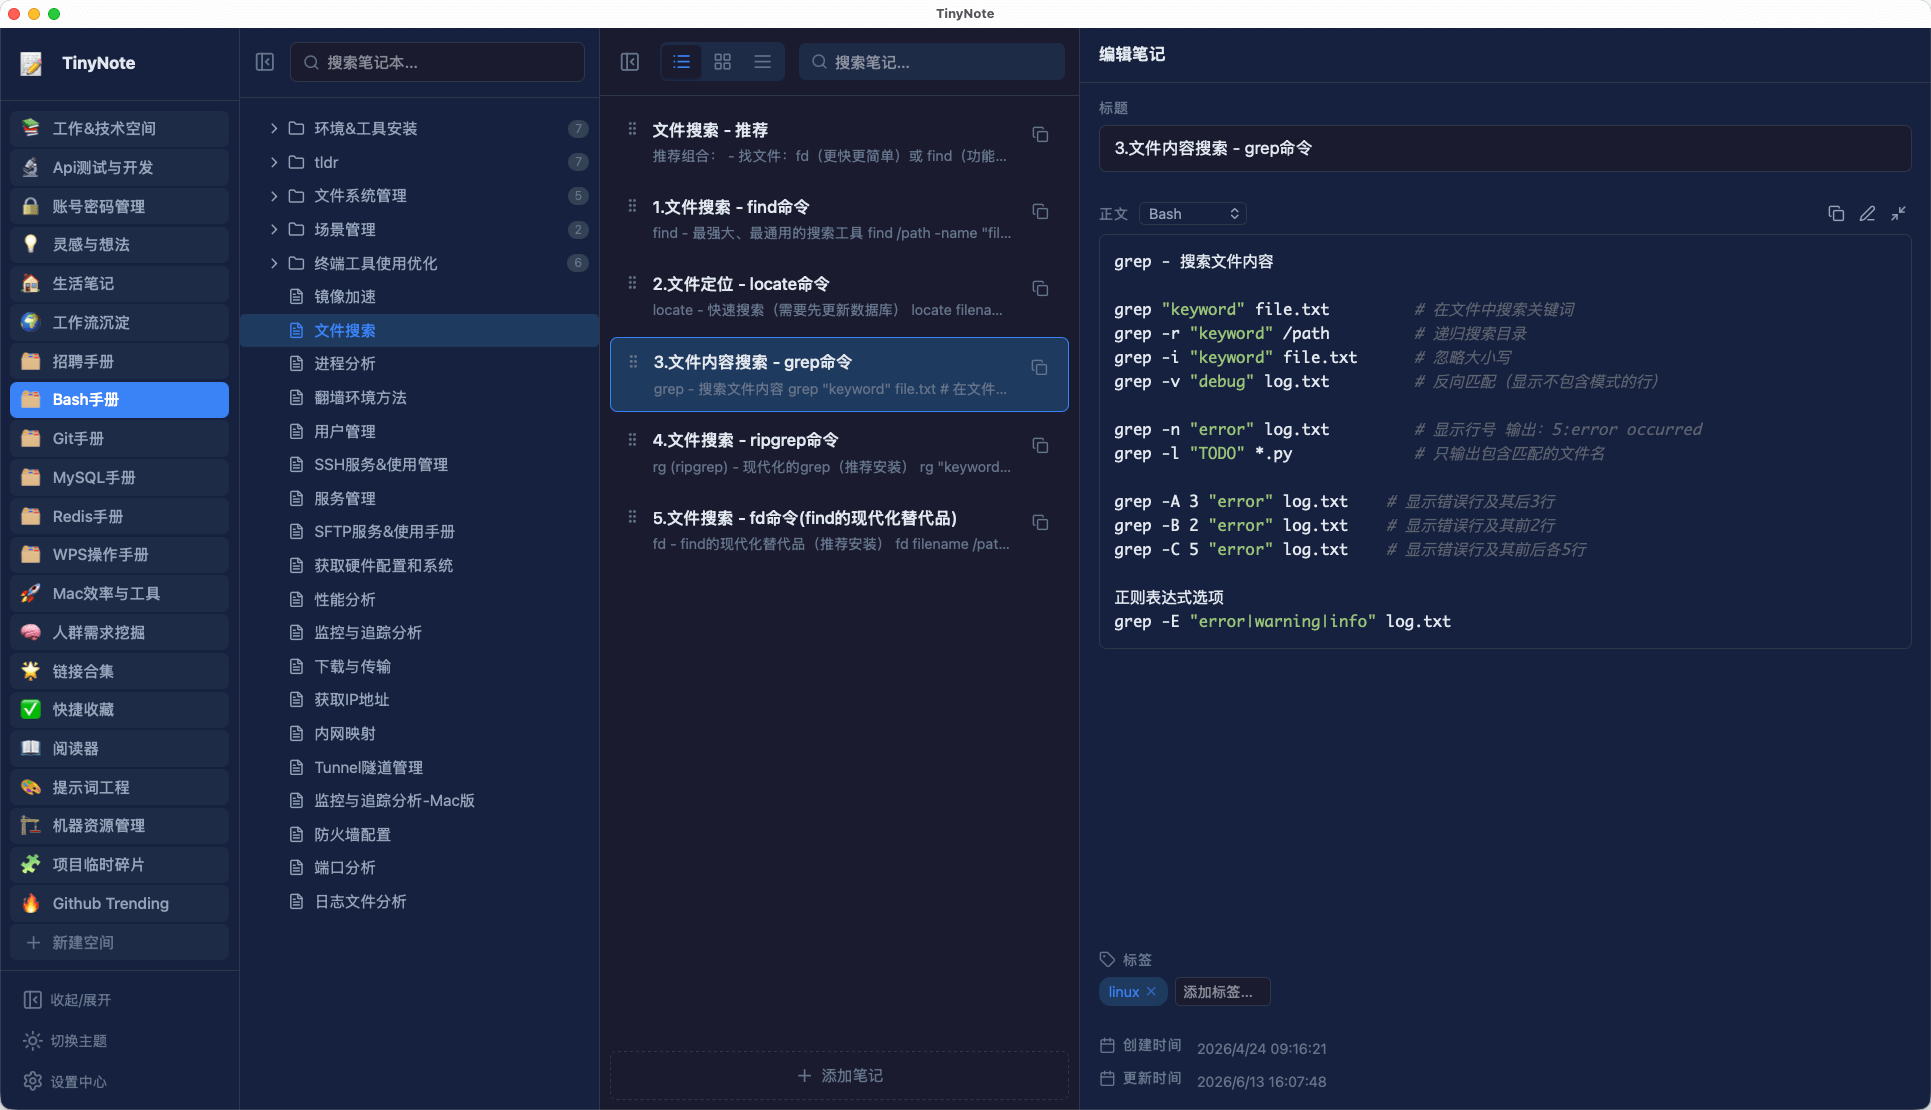Open the Bash language dropdown
1931x1110 pixels.
pos(1193,213)
